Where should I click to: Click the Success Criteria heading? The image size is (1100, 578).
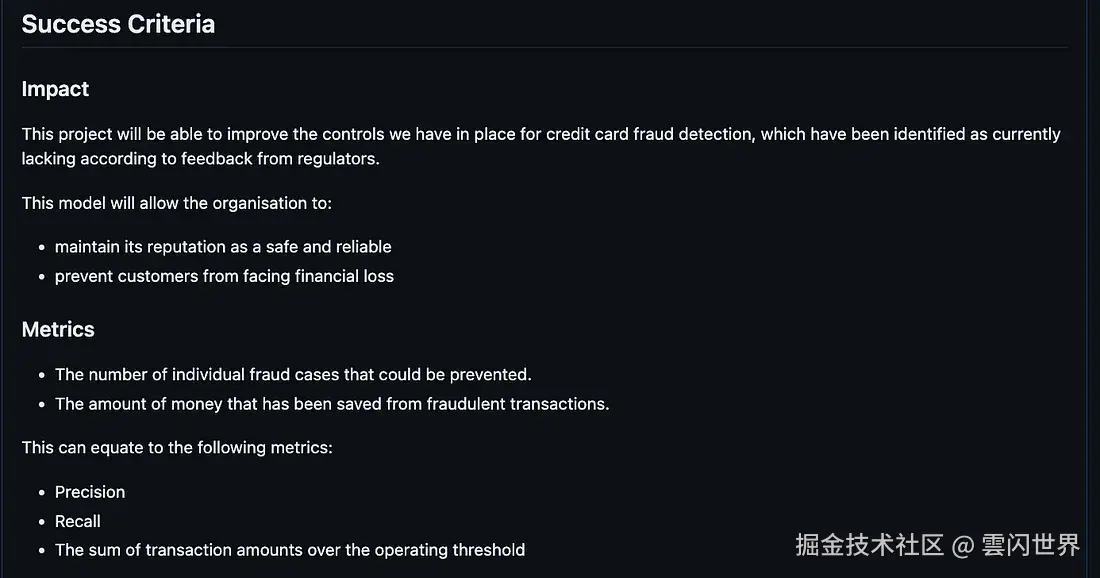(x=118, y=24)
